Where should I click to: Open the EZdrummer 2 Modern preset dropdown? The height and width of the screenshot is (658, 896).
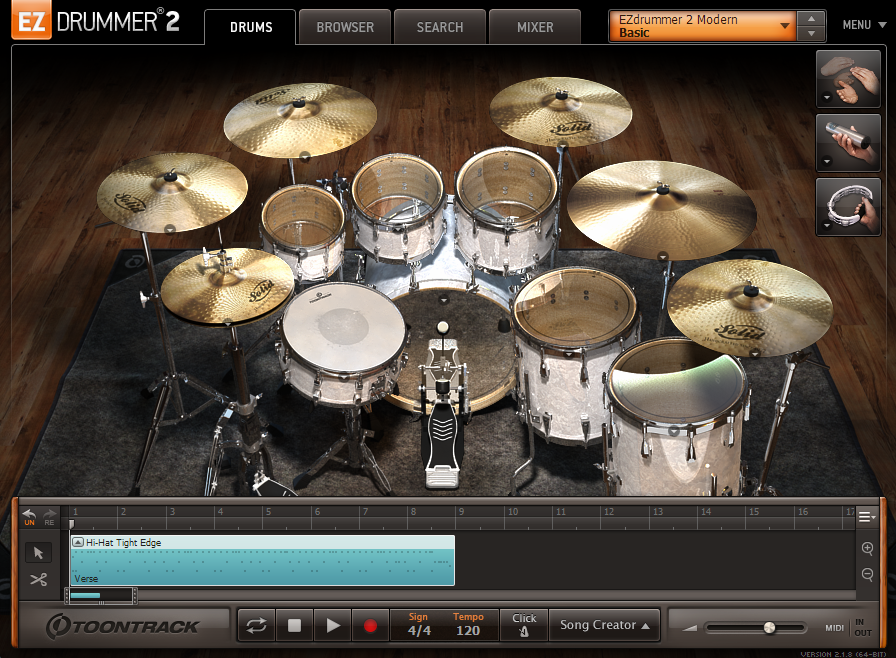click(703, 26)
